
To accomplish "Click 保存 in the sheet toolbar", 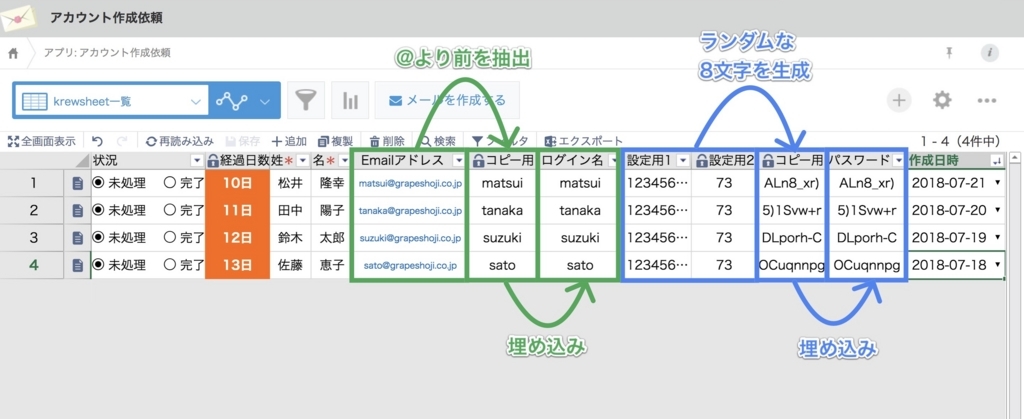I will [x=242, y=141].
